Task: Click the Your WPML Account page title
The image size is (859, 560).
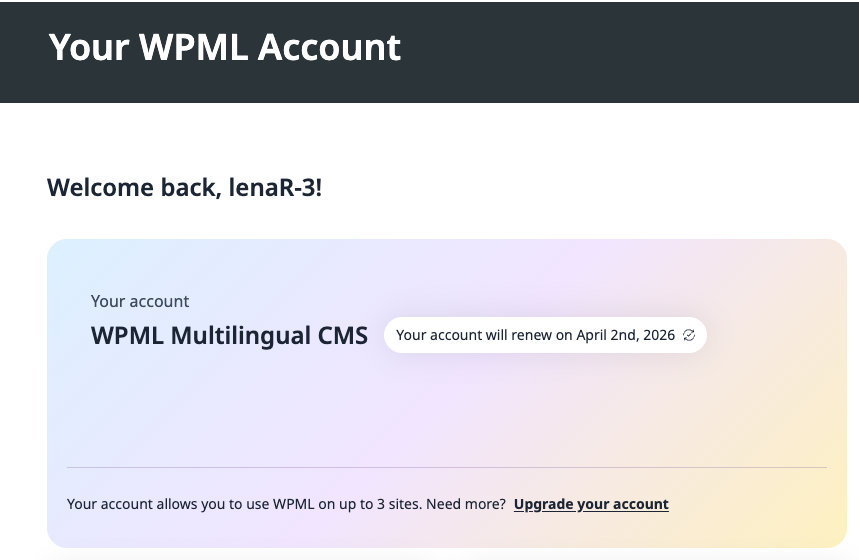Action: point(225,47)
